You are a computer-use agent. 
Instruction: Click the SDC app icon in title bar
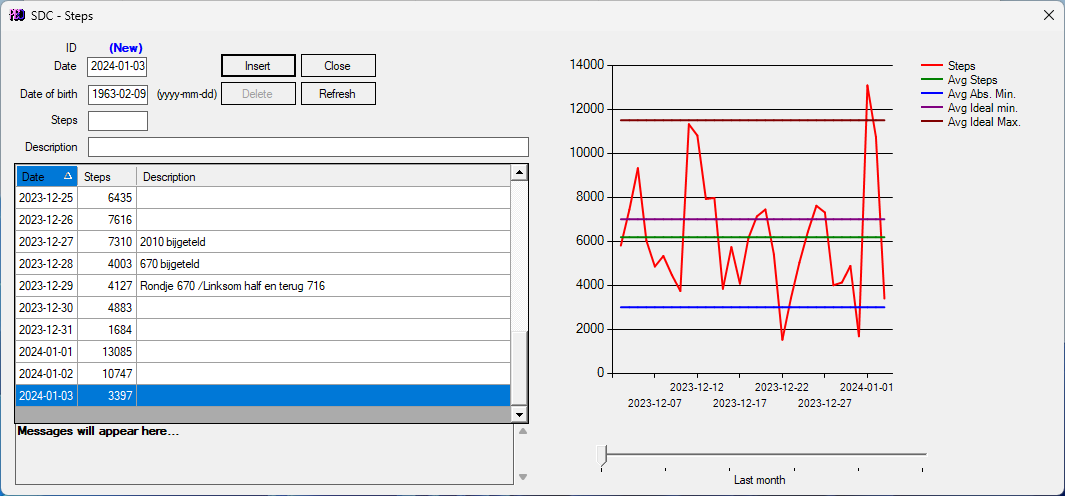point(16,15)
